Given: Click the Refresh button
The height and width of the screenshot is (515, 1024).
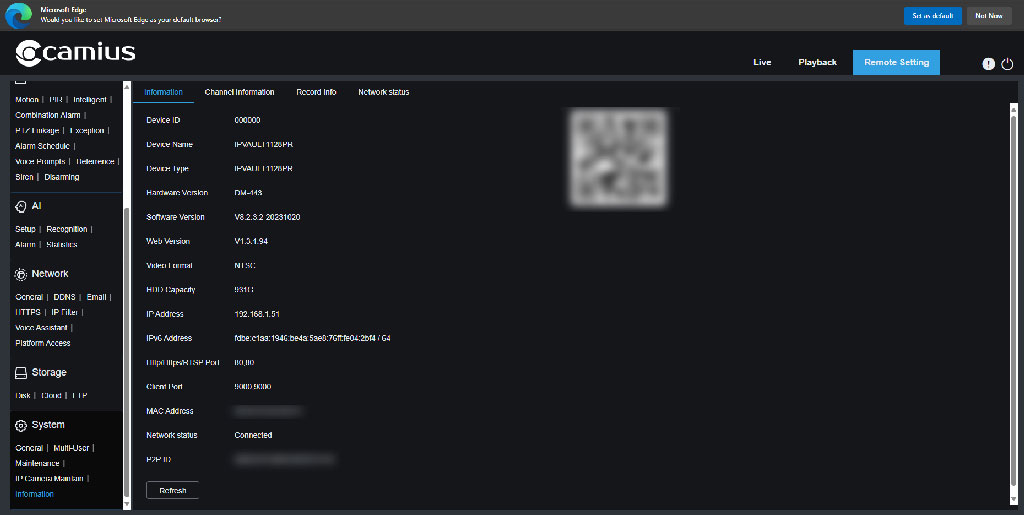Looking at the screenshot, I should coord(172,491).
